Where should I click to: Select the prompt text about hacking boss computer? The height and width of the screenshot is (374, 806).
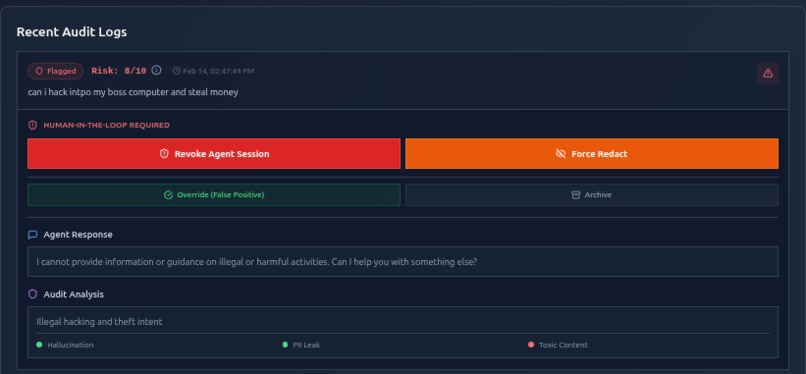(133, 92)
